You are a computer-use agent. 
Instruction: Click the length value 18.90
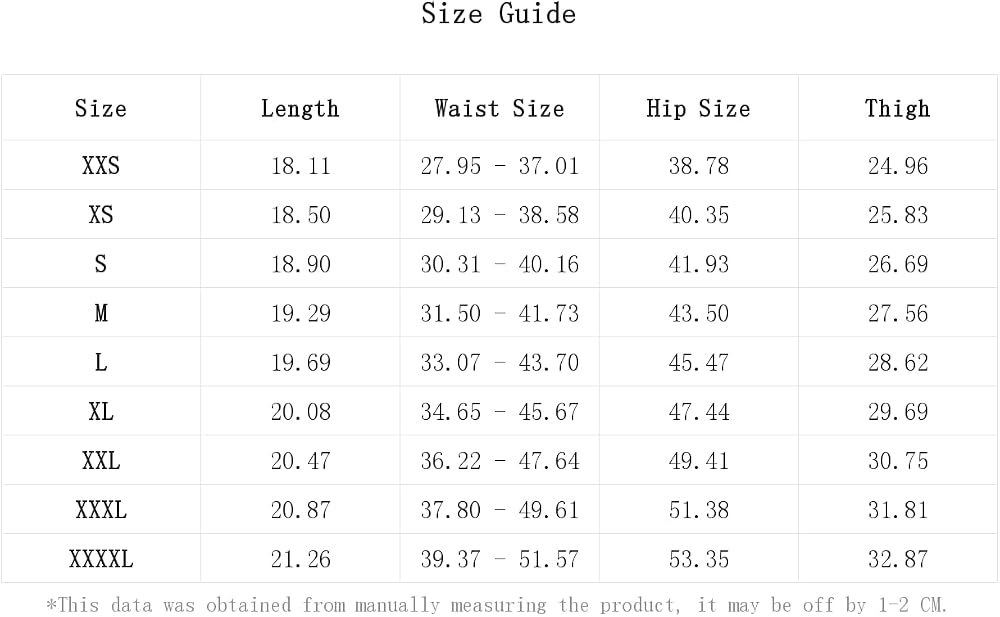tap(300, 264)
